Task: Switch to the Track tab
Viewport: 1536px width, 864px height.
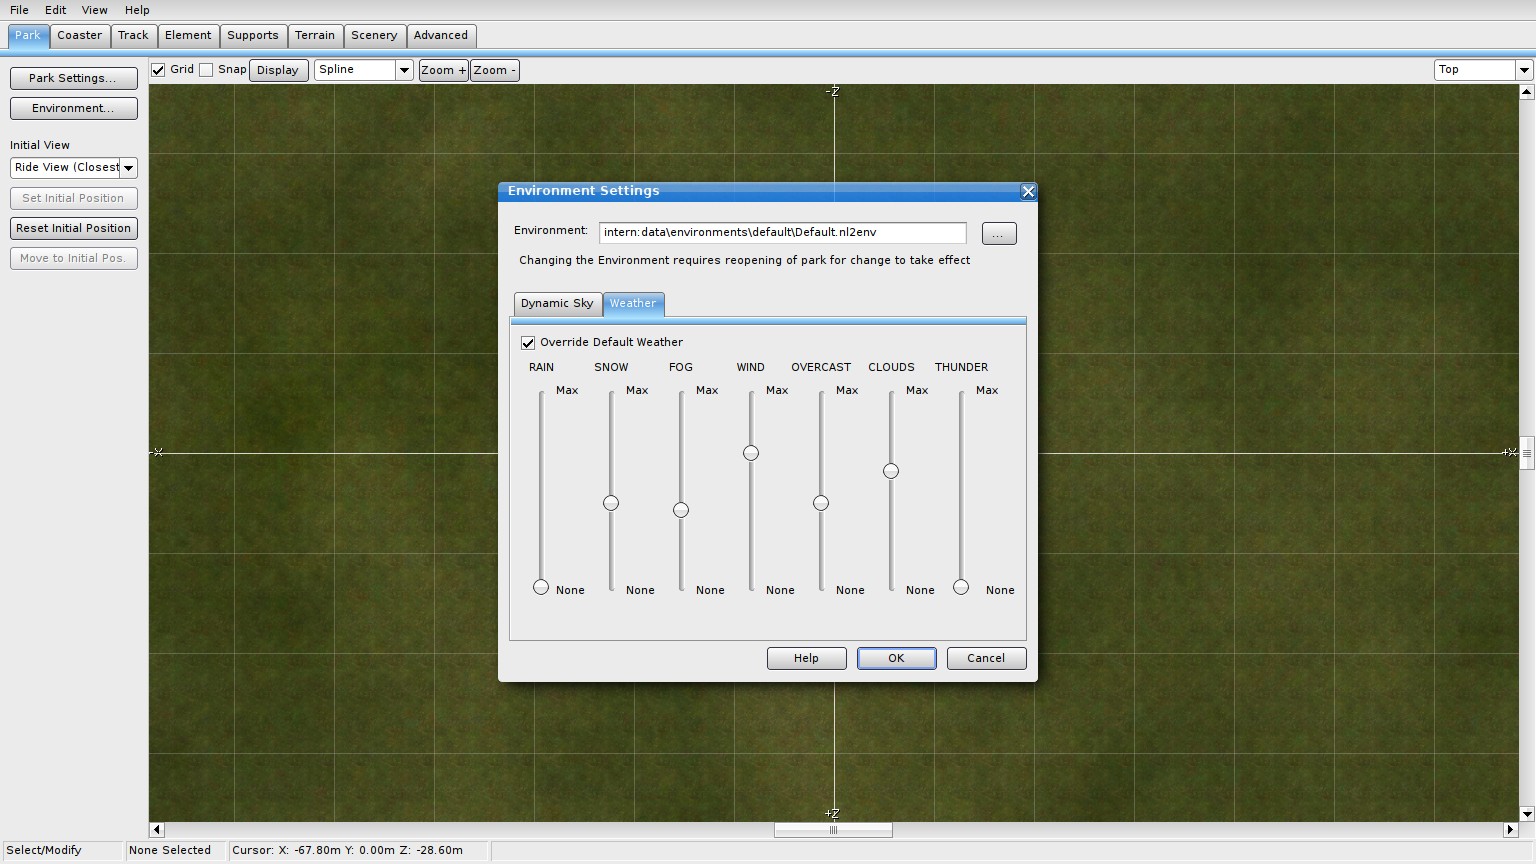Action: click(x=133, y=36)
